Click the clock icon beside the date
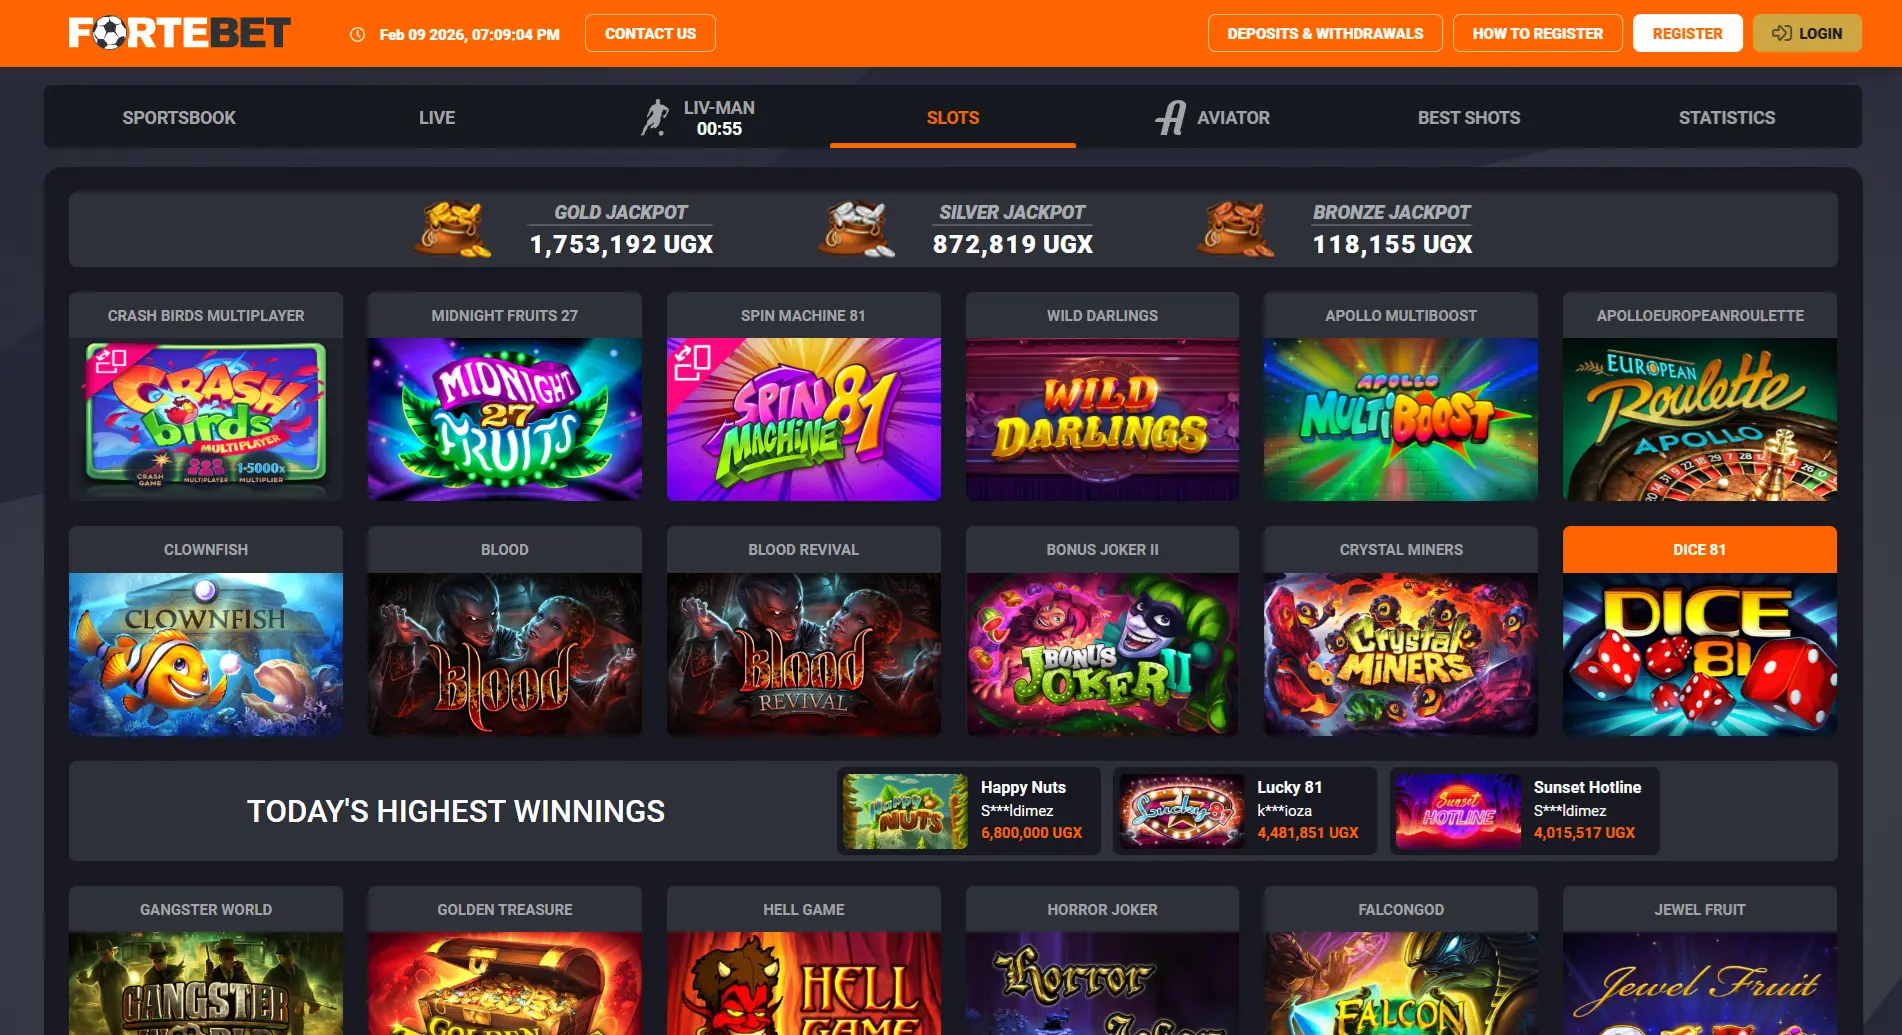The image size is (1902, 1035). 357,34
